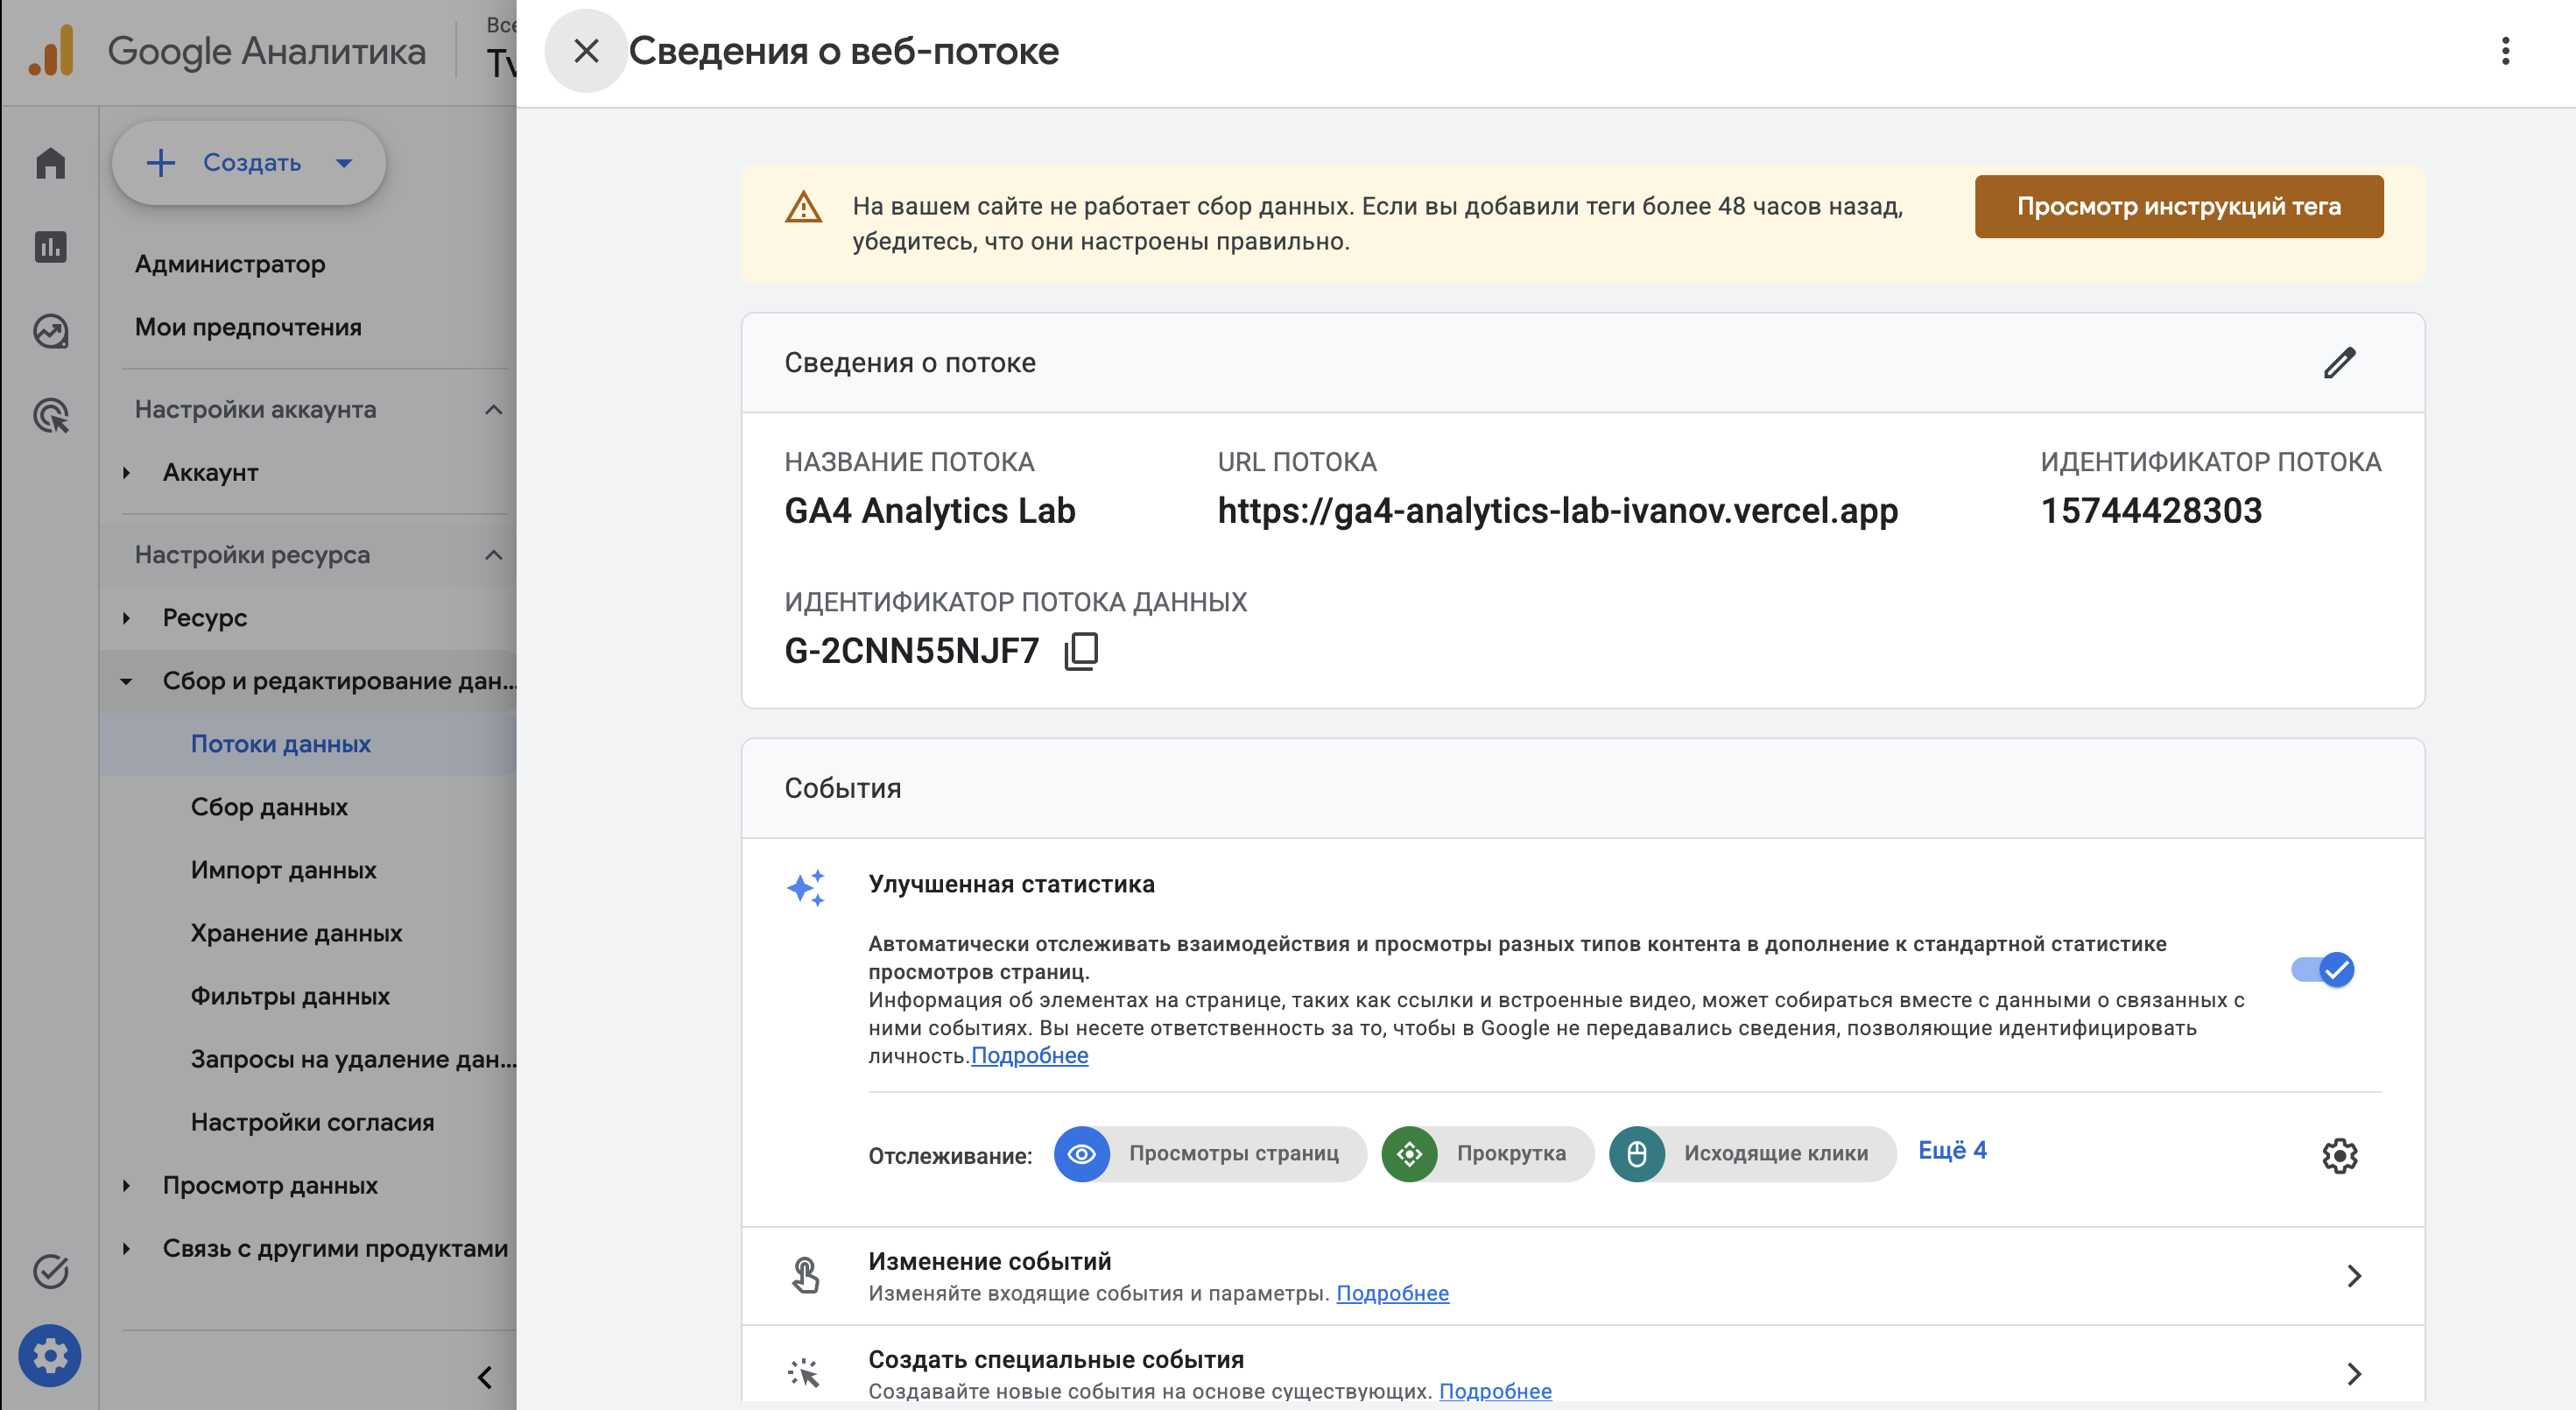The width and height of the screenshot is (2576, 1410).
Task: Open Подробнее link in Создать специальные события
Action: pos(1495,1392)
